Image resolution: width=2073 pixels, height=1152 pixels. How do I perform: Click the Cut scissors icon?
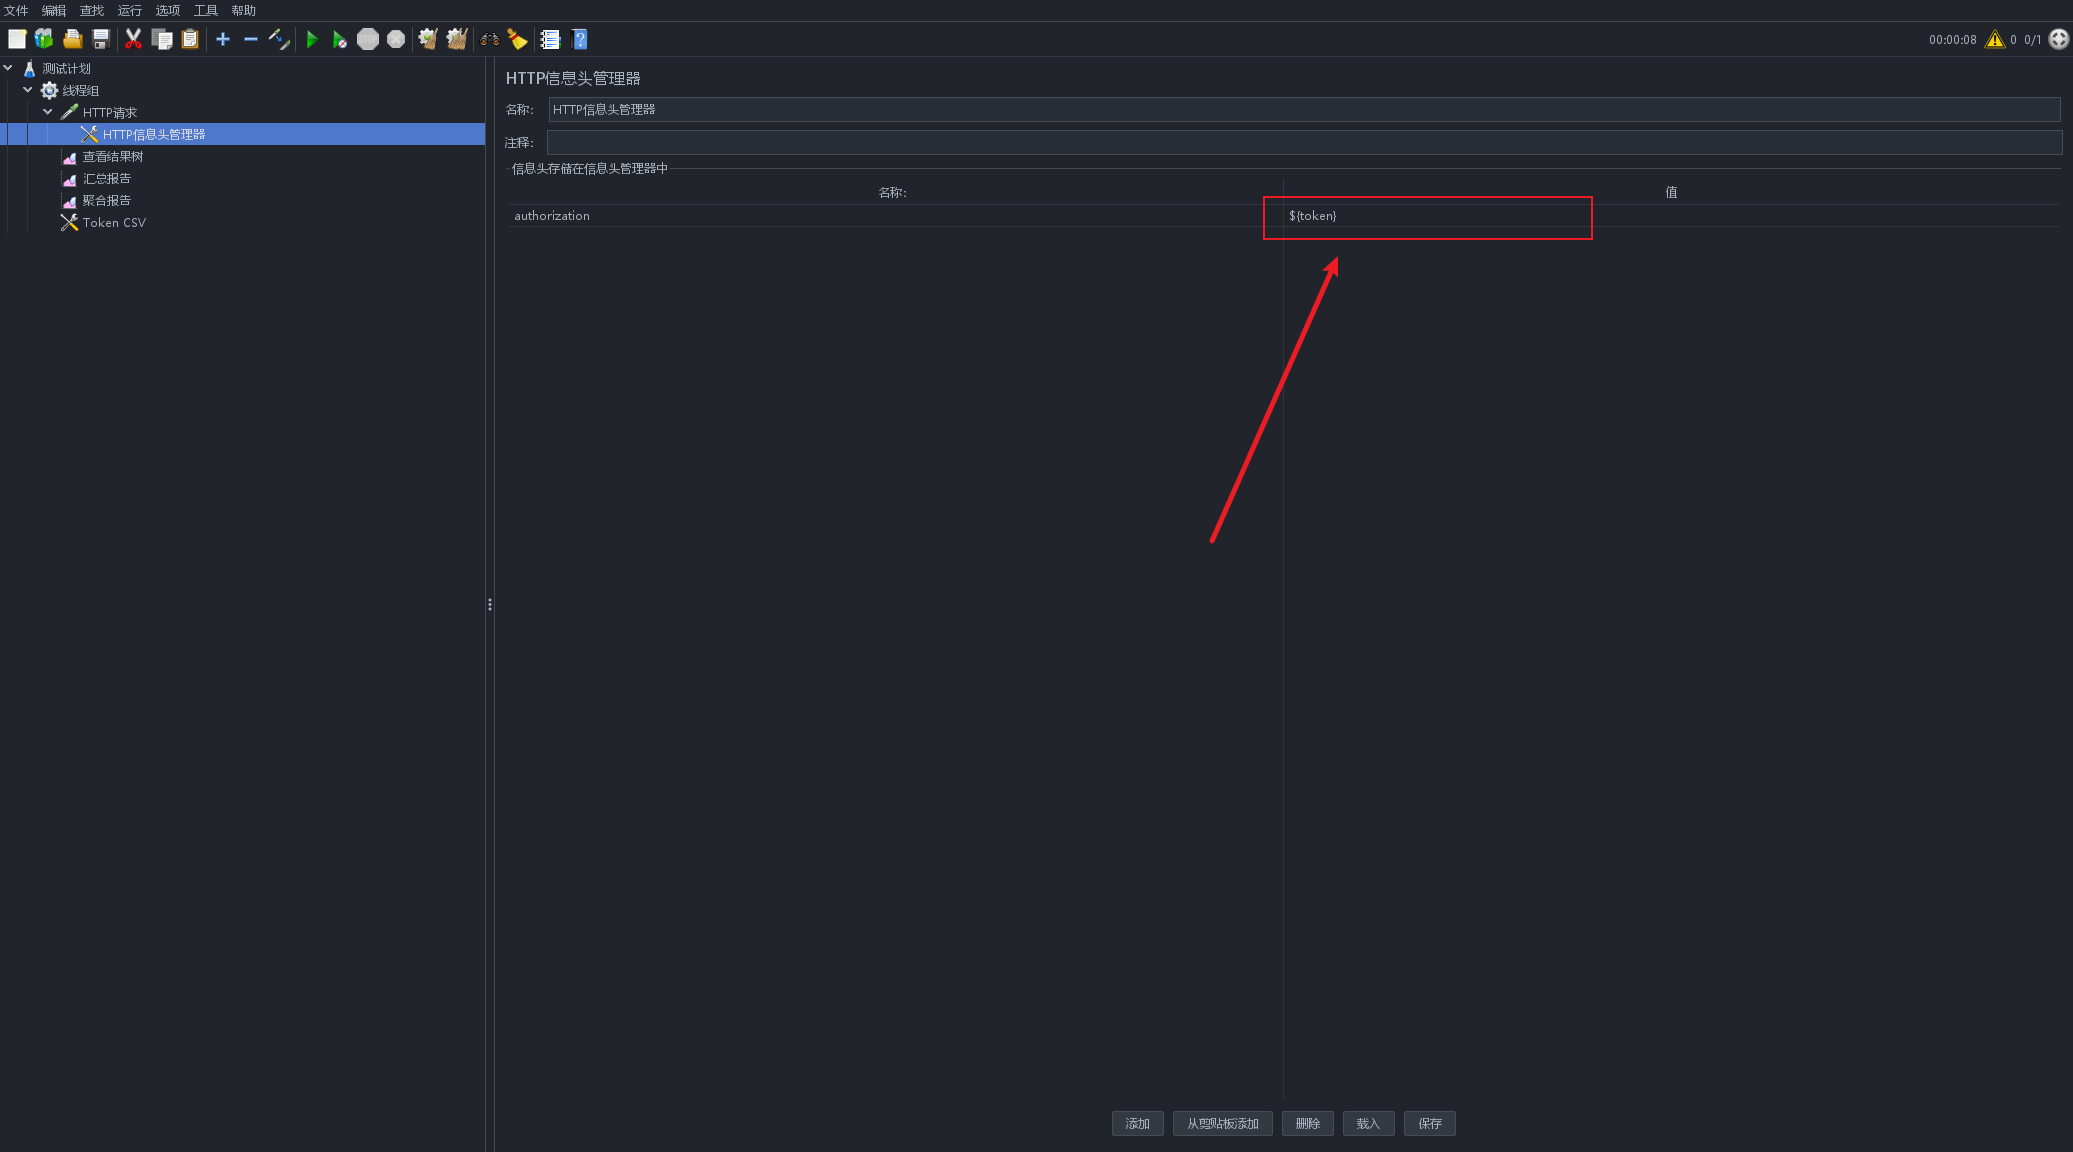pyautogui.click(x=133, y=39)
